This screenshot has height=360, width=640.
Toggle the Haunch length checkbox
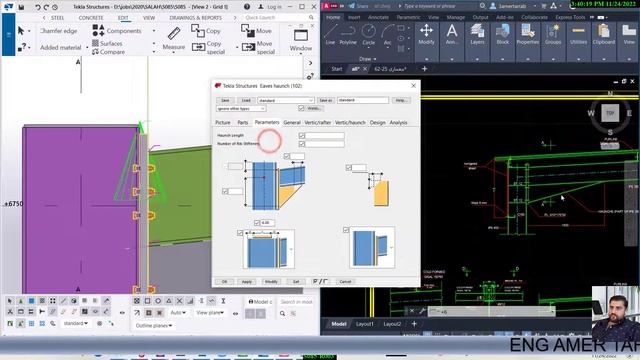[x=302, y=136]
